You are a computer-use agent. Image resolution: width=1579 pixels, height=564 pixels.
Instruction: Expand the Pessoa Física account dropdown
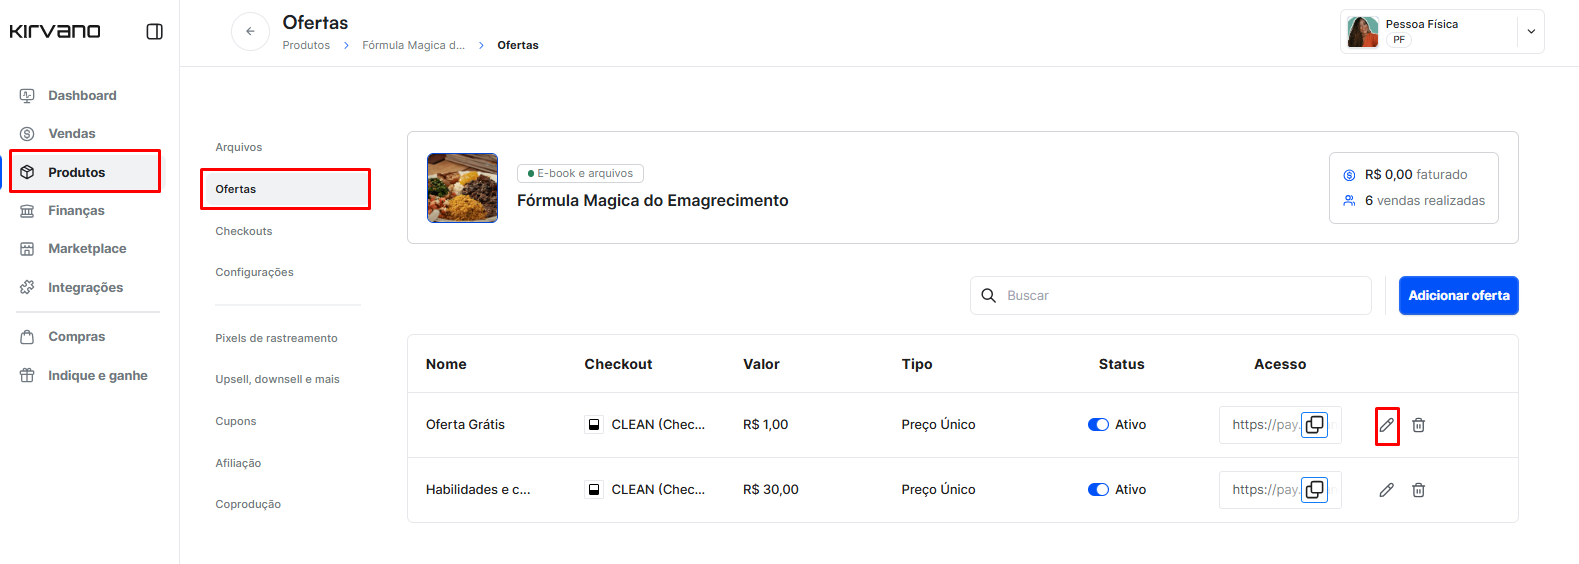(1530, 32)
